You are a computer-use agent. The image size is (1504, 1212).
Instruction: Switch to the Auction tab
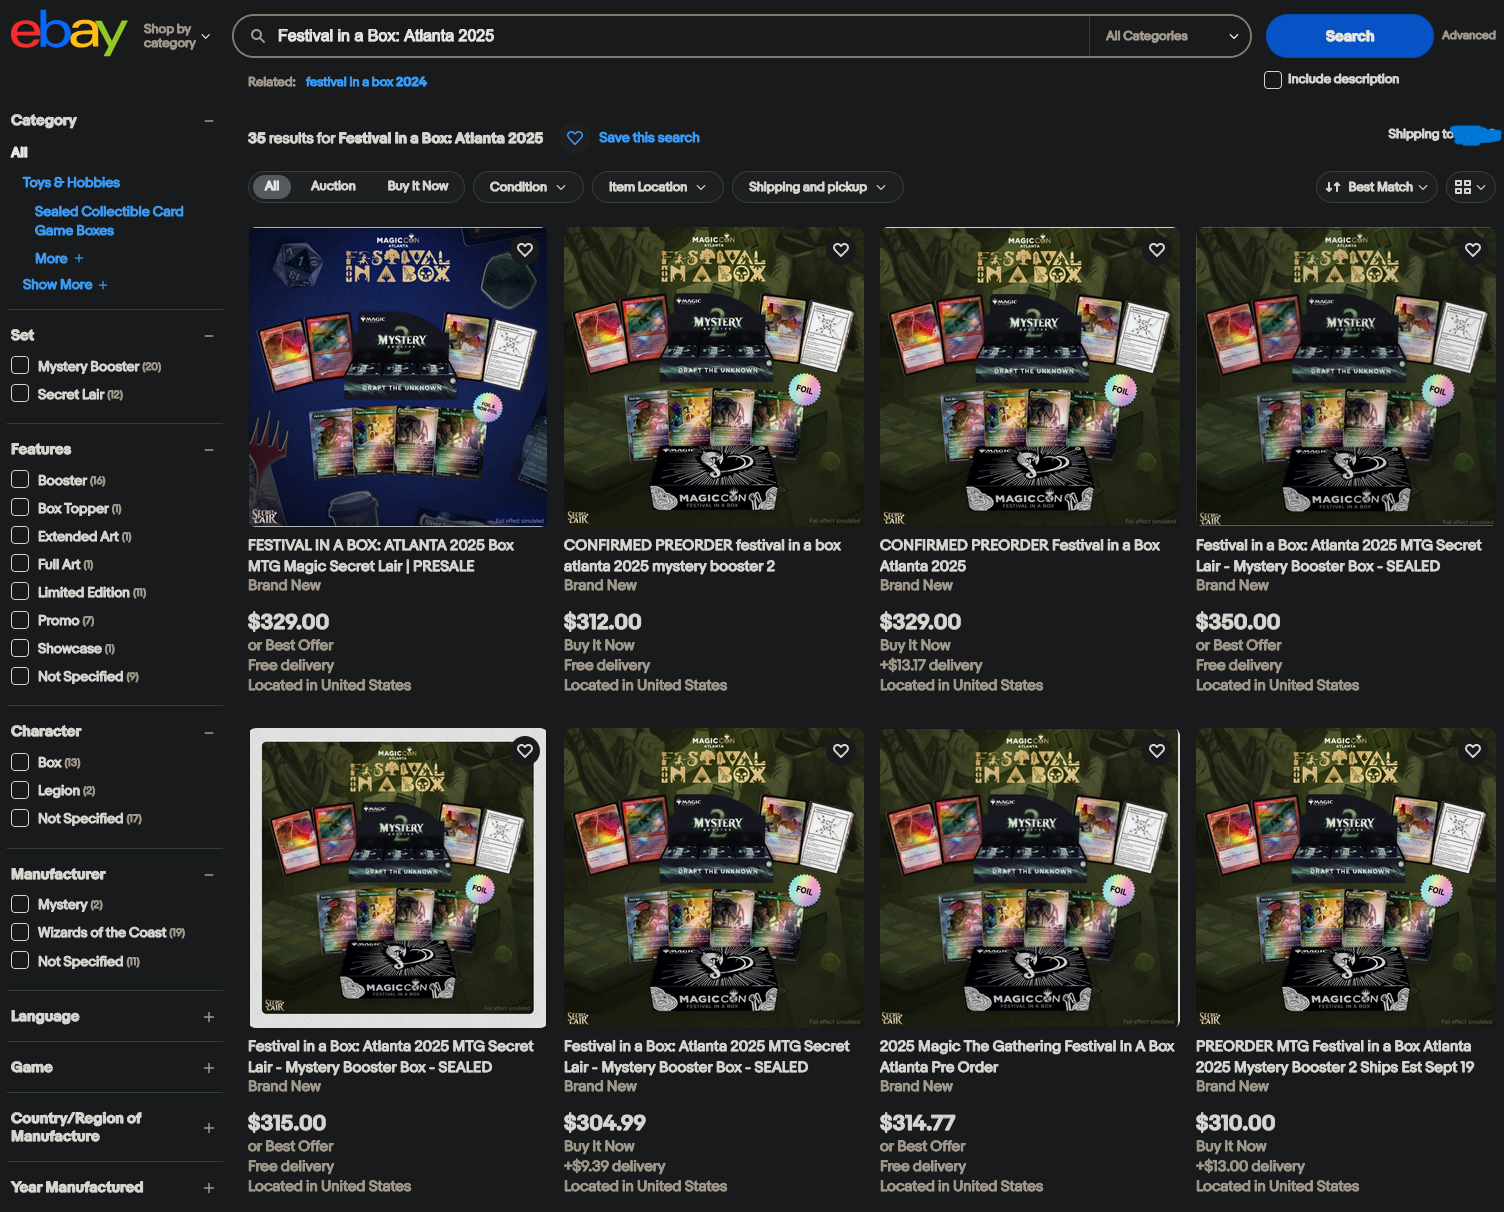333,187
